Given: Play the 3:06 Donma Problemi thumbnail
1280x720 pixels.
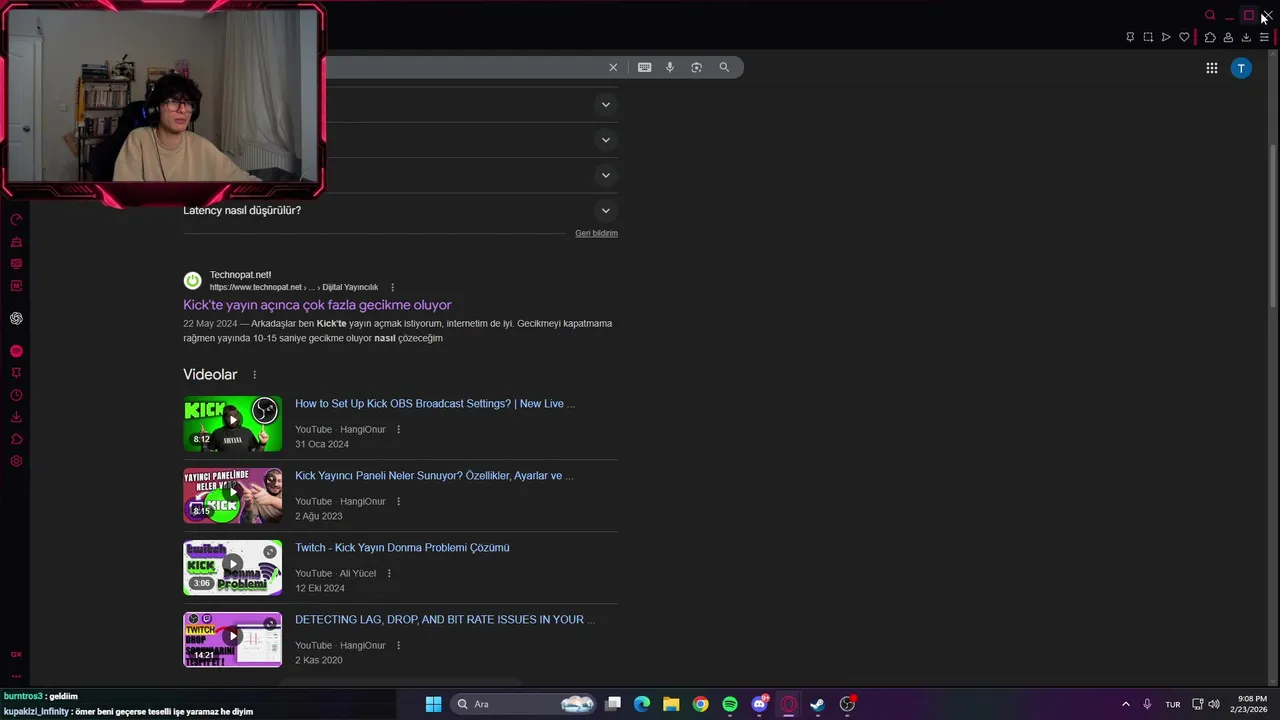Looking at the screenshot, I should tap(232, 568).
